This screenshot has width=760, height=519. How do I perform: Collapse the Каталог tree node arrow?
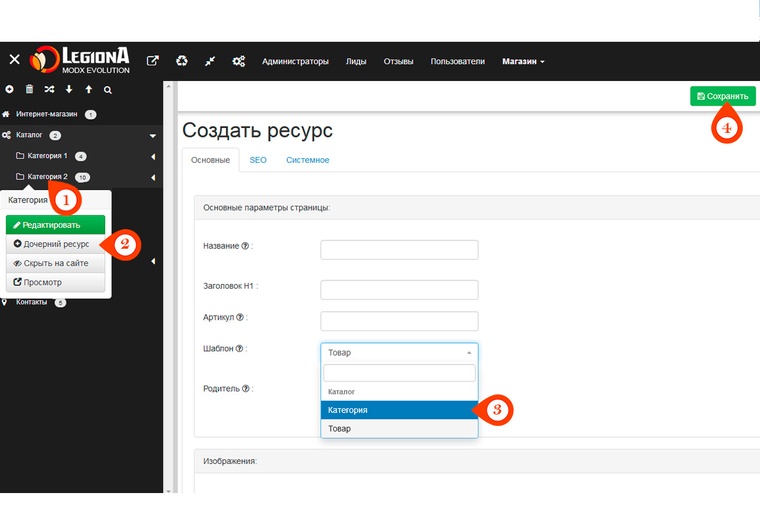[x=153, y=135]
